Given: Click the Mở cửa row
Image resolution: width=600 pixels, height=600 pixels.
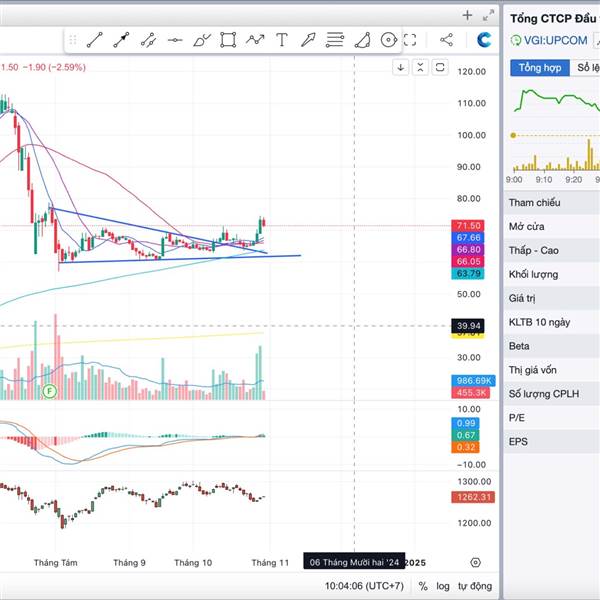Looking at the screenshot, I should coord(552,227).
